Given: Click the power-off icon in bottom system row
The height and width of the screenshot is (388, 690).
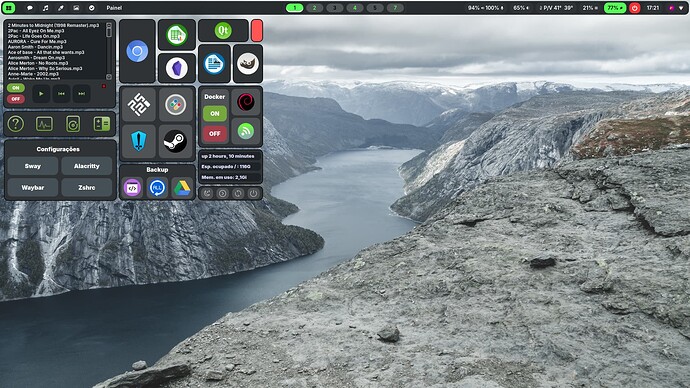Looking at the screenshot, I should point(253,193).
